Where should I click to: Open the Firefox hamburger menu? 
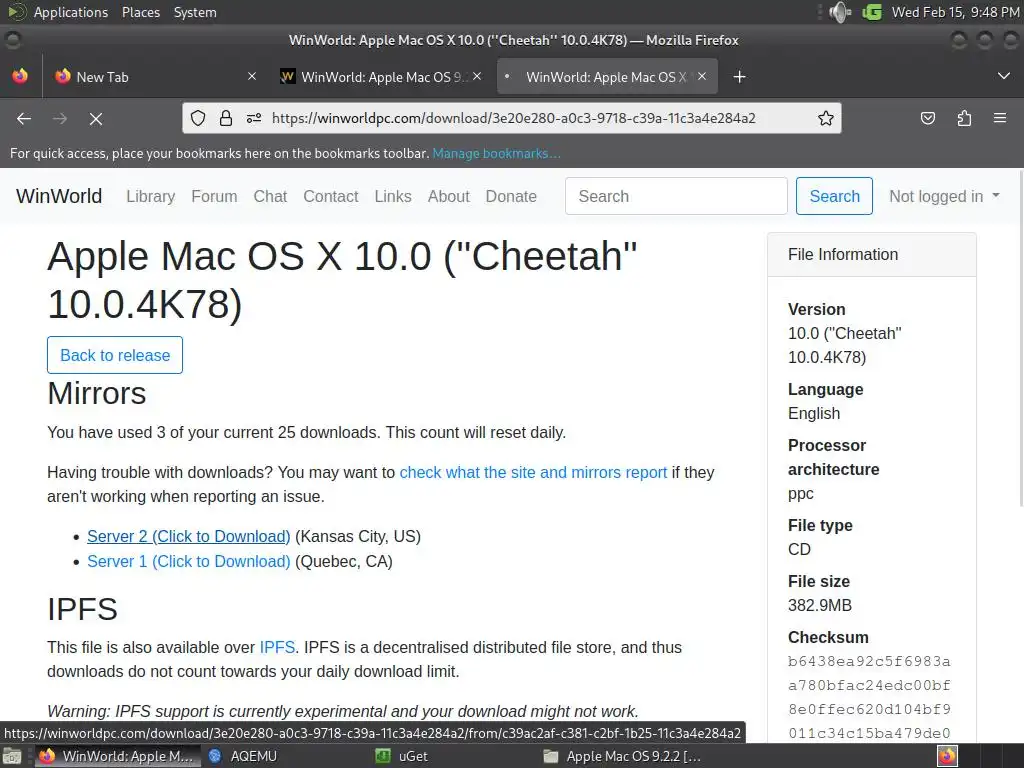coord(1000,118)
